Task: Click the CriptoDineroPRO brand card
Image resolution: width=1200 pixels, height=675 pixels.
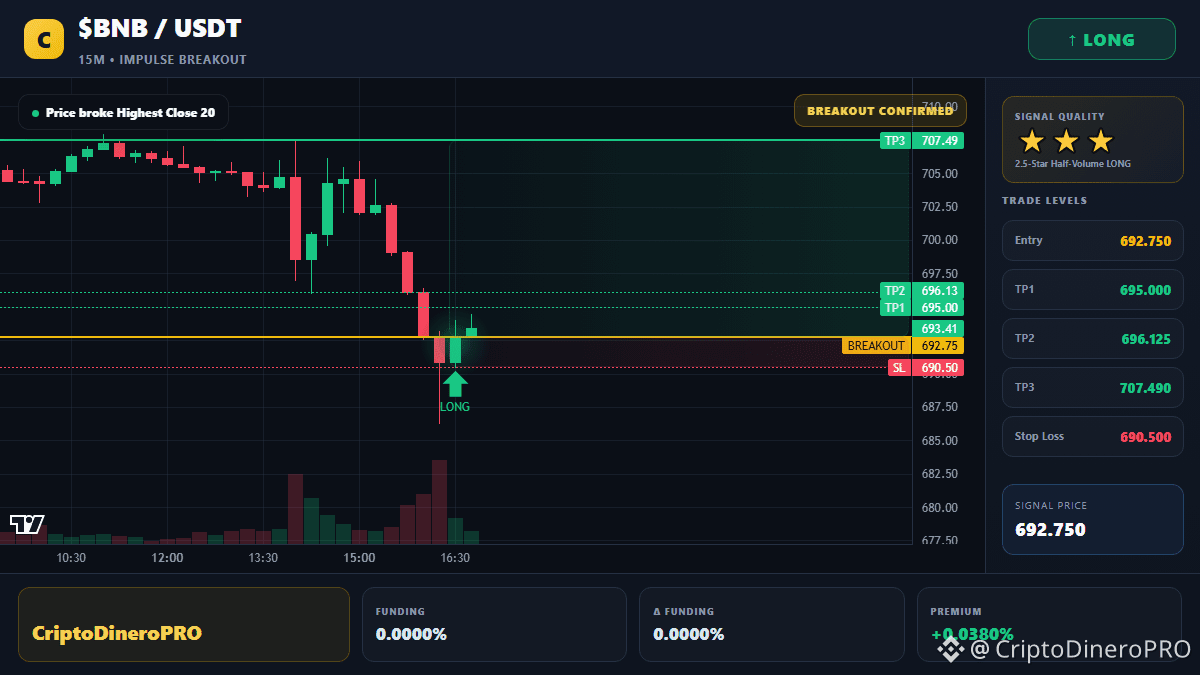Action: (184, 624)
